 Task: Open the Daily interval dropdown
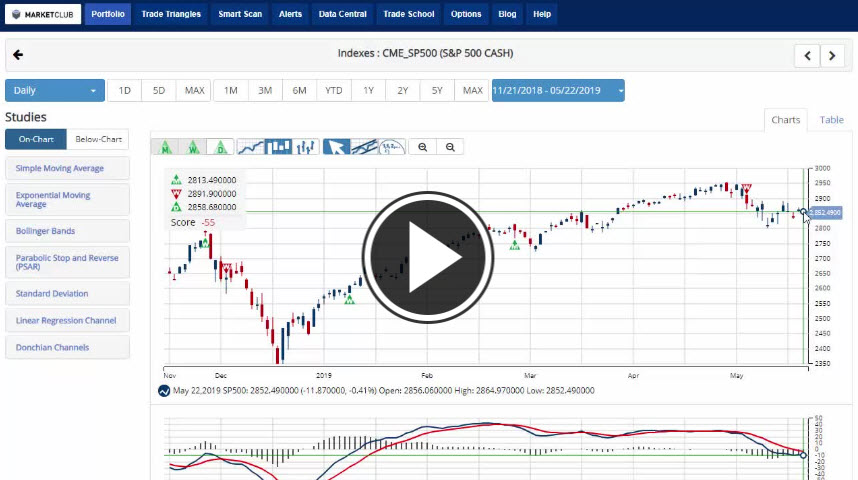(x=55, y=91)
